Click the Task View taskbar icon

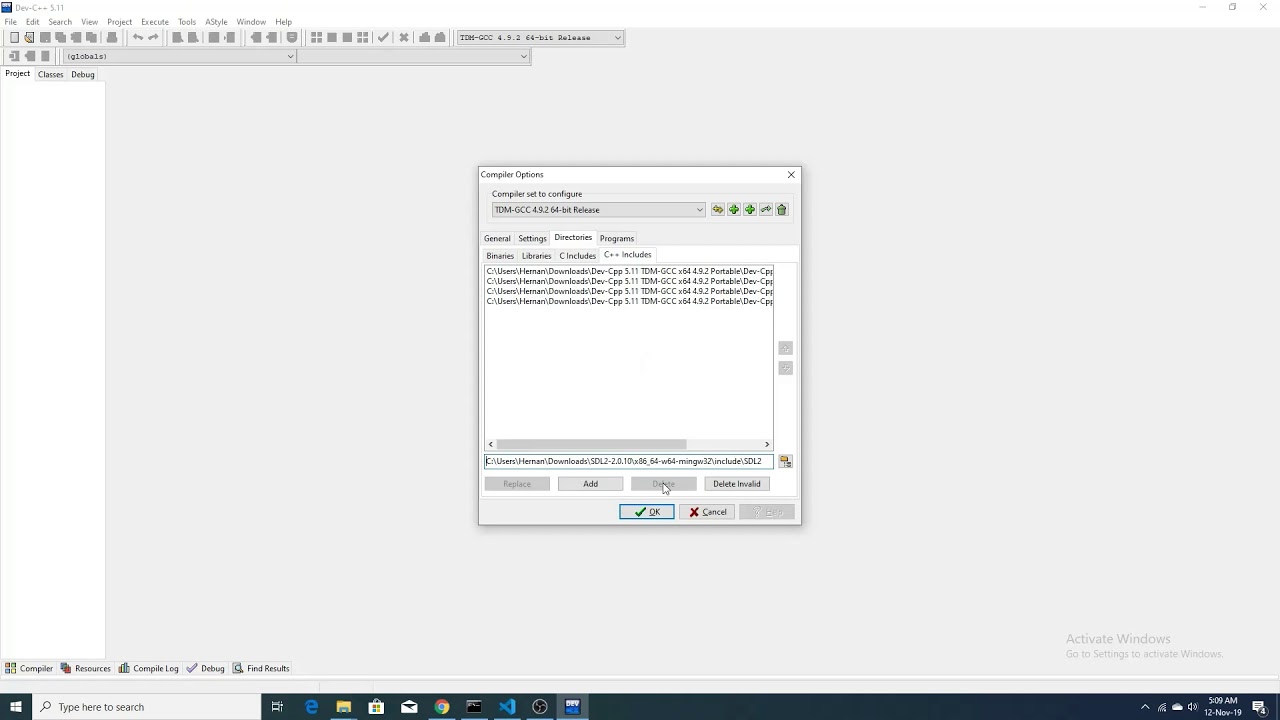click(277, 707)
